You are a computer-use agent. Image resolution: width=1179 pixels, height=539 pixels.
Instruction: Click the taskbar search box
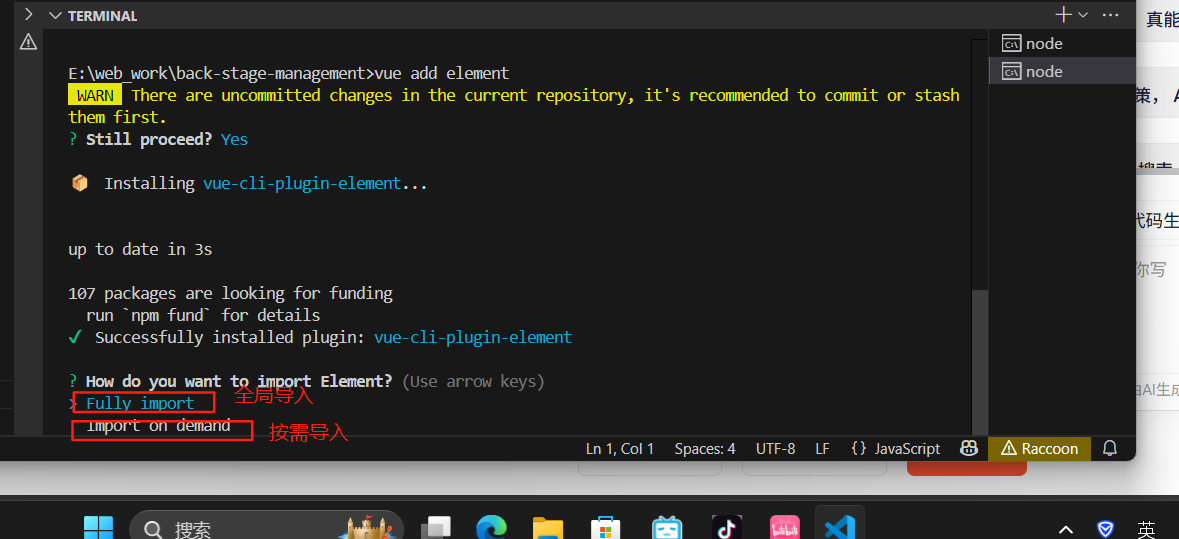pos(267,528)
